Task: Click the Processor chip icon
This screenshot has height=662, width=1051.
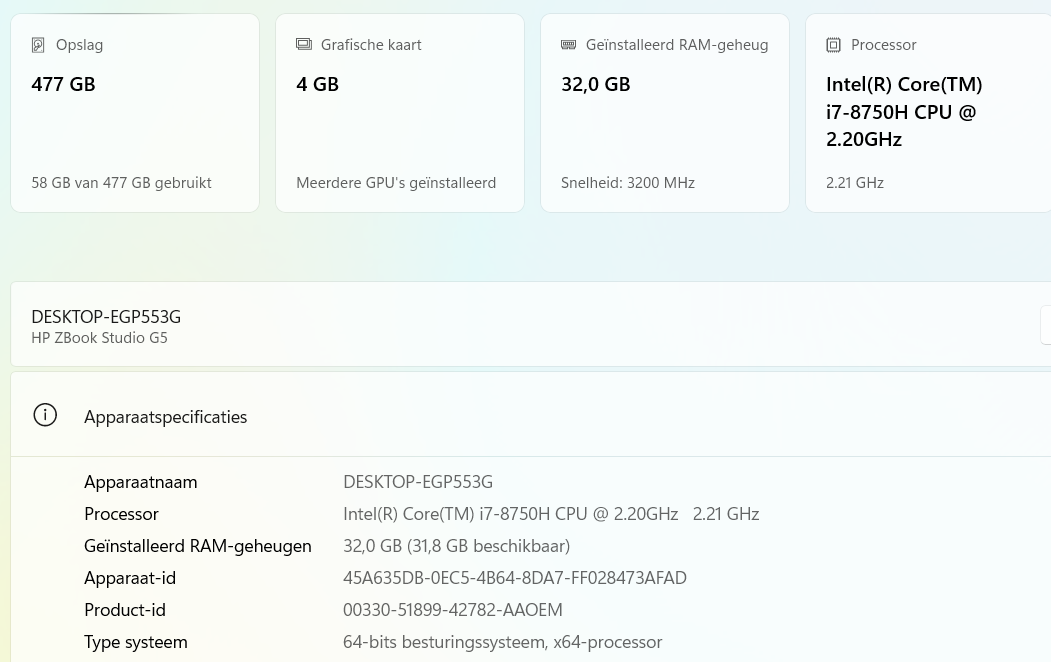Action: point(833,45)
